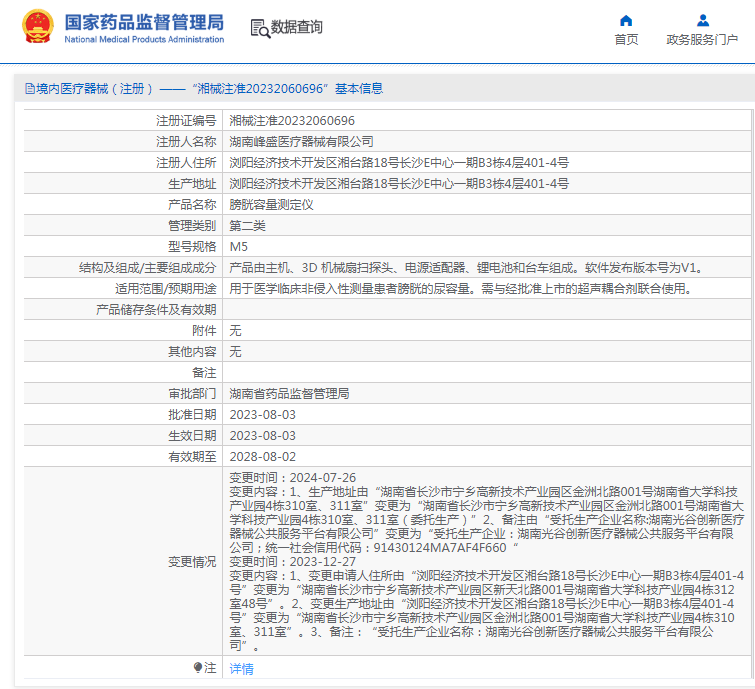Click approving department 湖南省药品监督管理局
755x689 pixels.
click(289, 394)
